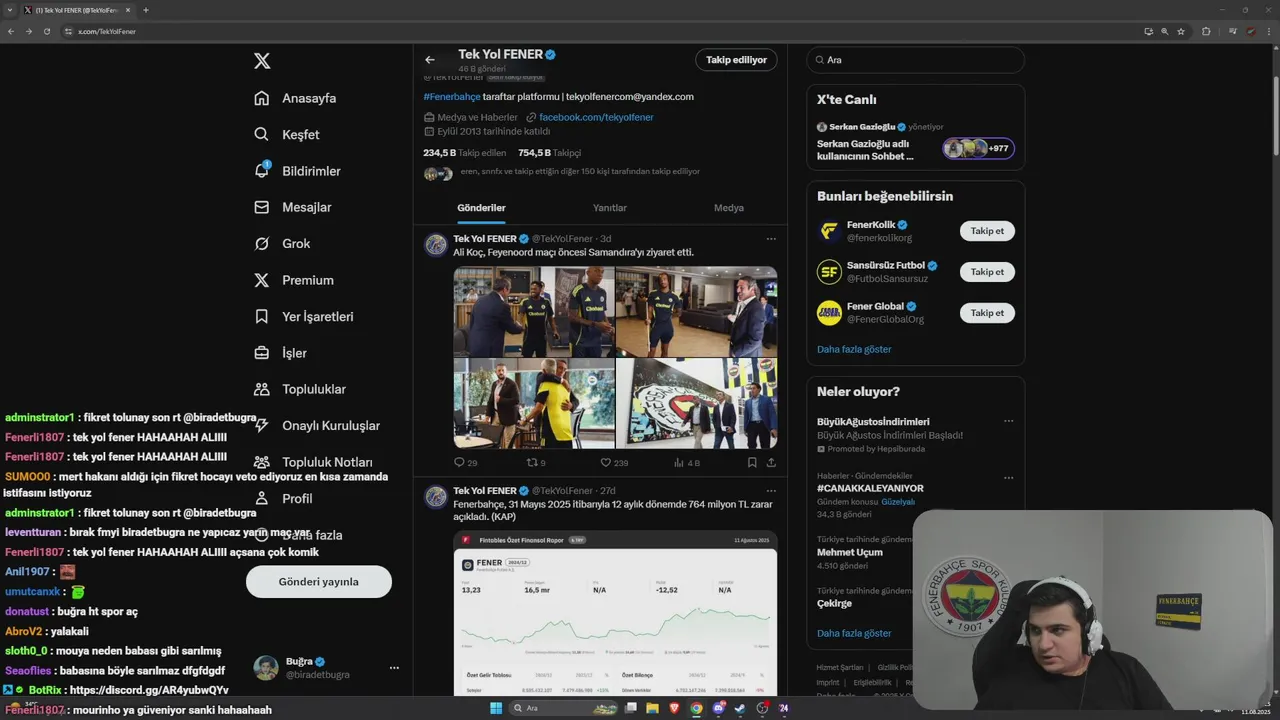Open the financial report image in second post
This screenshot has height=720, width=1280.
(x=615, y=613)
